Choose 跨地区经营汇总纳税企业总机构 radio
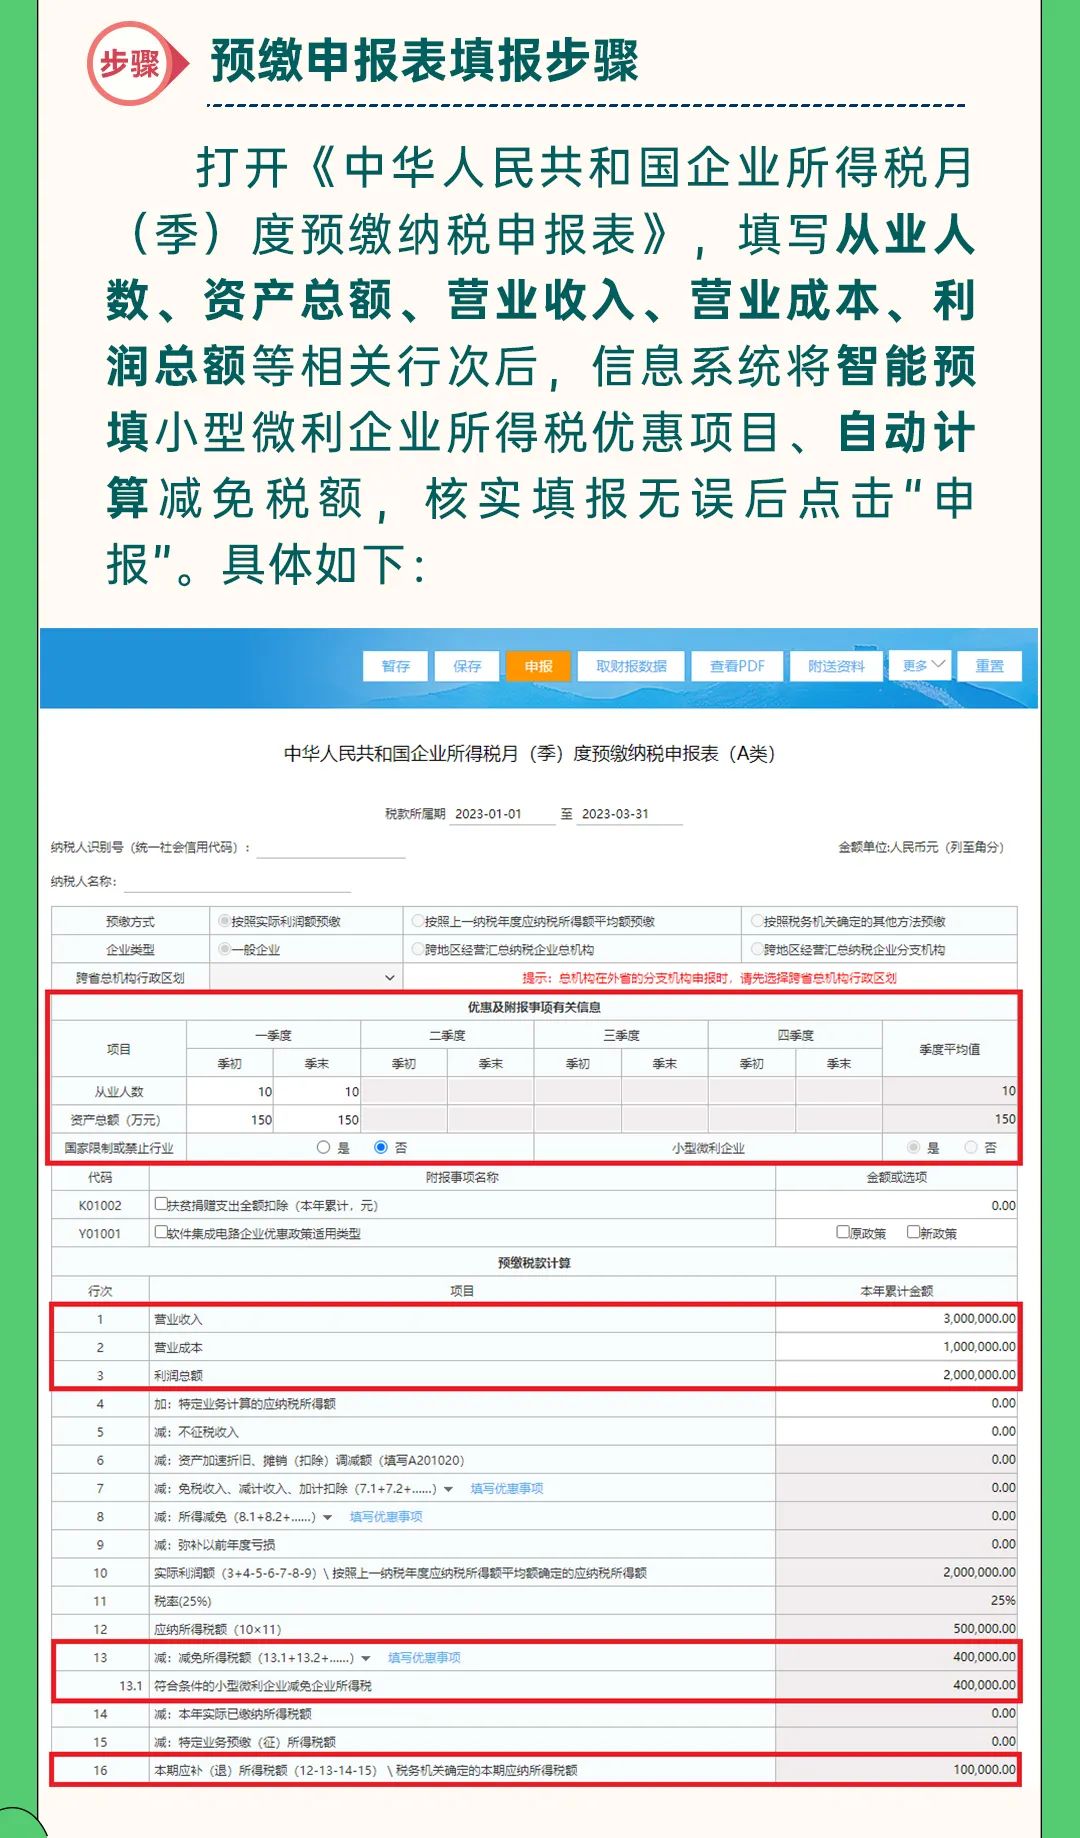Image resolution: width=1080 pixels, height=1838 pixels. tap(418, 949)
